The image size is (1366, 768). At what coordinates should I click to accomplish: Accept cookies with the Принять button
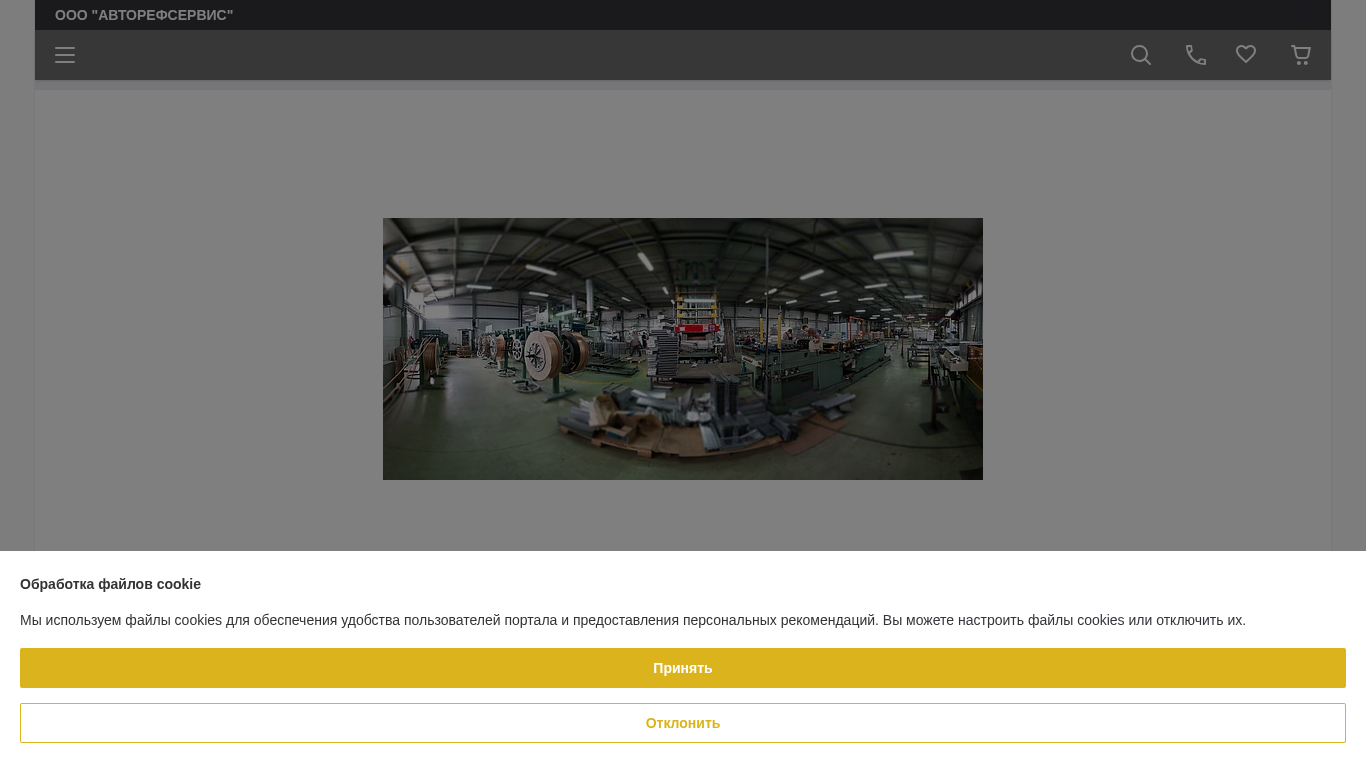click(x=682, y=668)
